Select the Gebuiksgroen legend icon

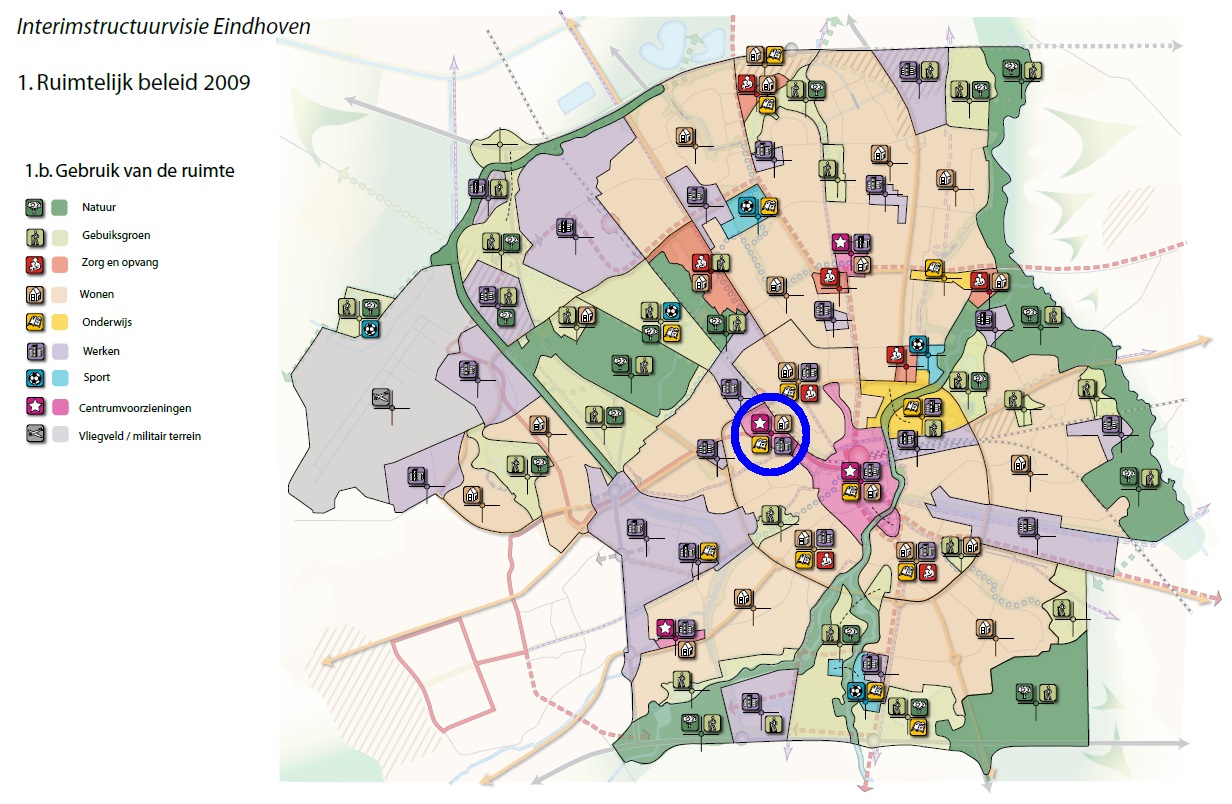pos(34,236)
